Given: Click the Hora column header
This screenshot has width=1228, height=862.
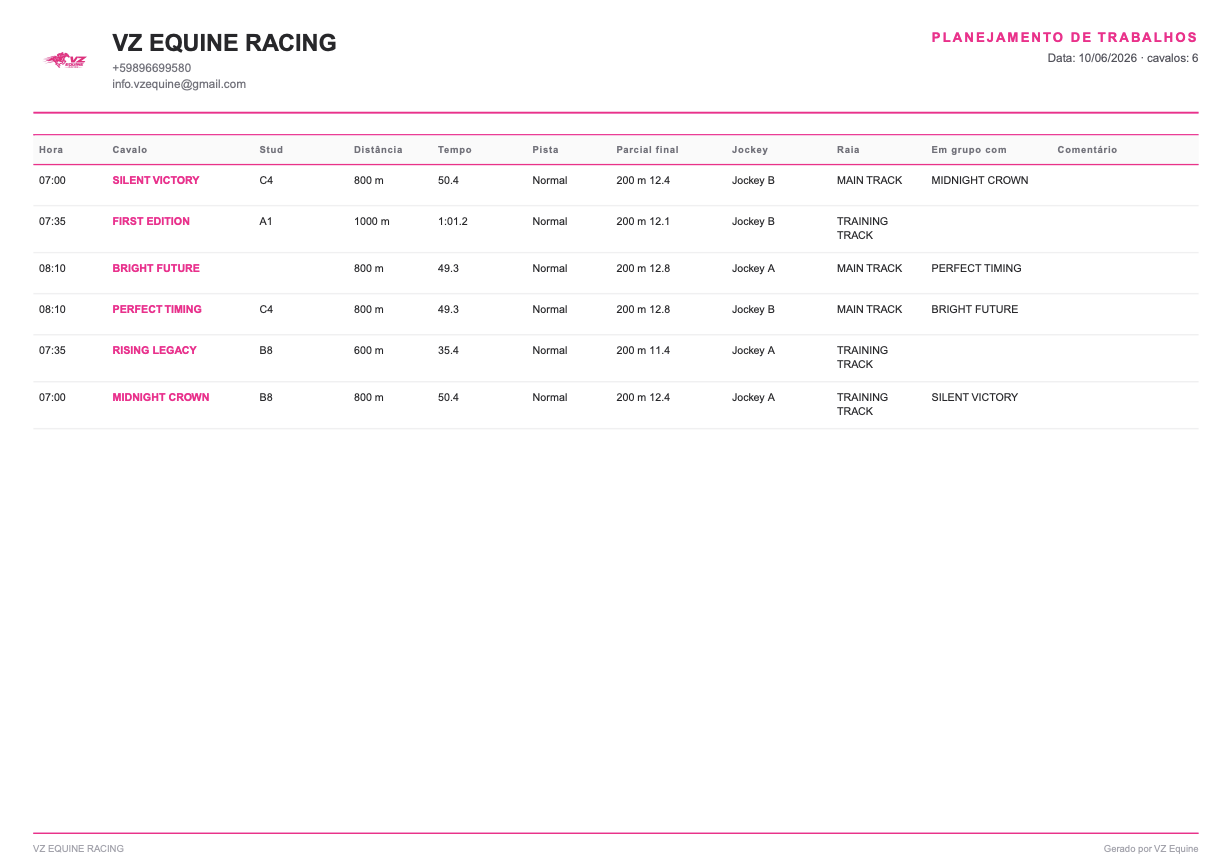Looking at the screenshot, I should [x=51, y=150].
